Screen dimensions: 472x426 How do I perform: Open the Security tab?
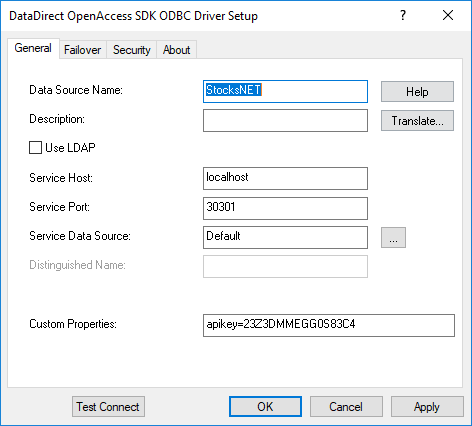click(132, 50)
